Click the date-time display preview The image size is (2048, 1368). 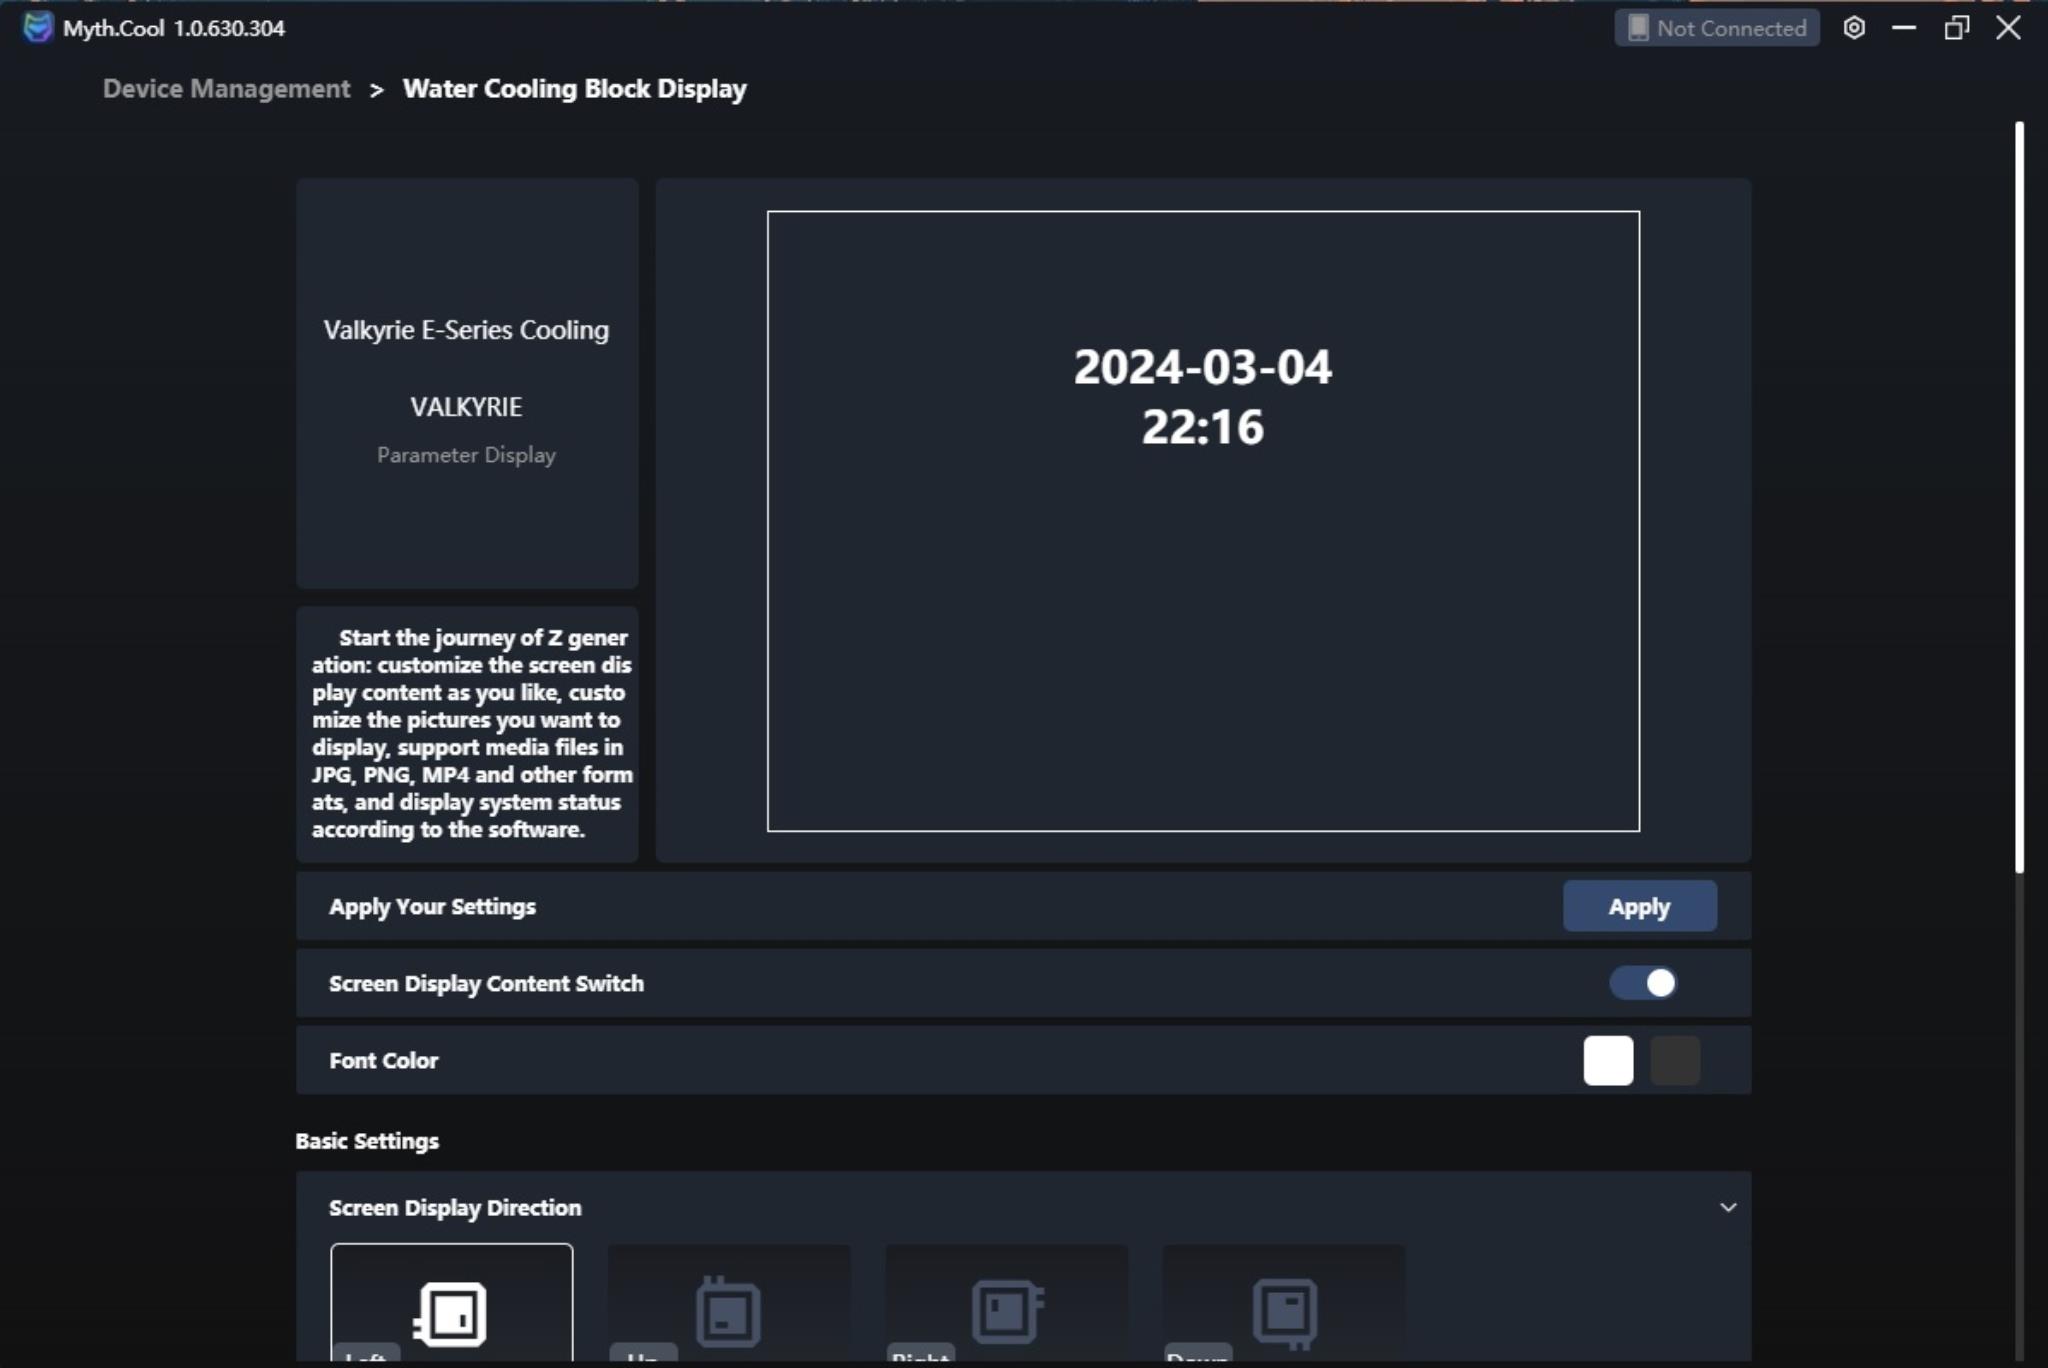(1202, 397)
